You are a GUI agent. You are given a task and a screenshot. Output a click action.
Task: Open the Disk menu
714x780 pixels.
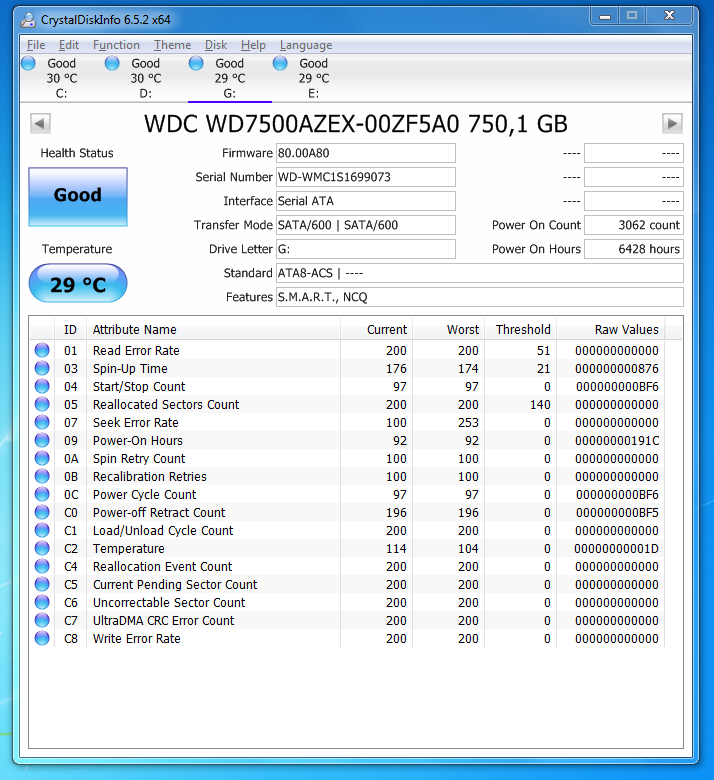coord(216,45)
